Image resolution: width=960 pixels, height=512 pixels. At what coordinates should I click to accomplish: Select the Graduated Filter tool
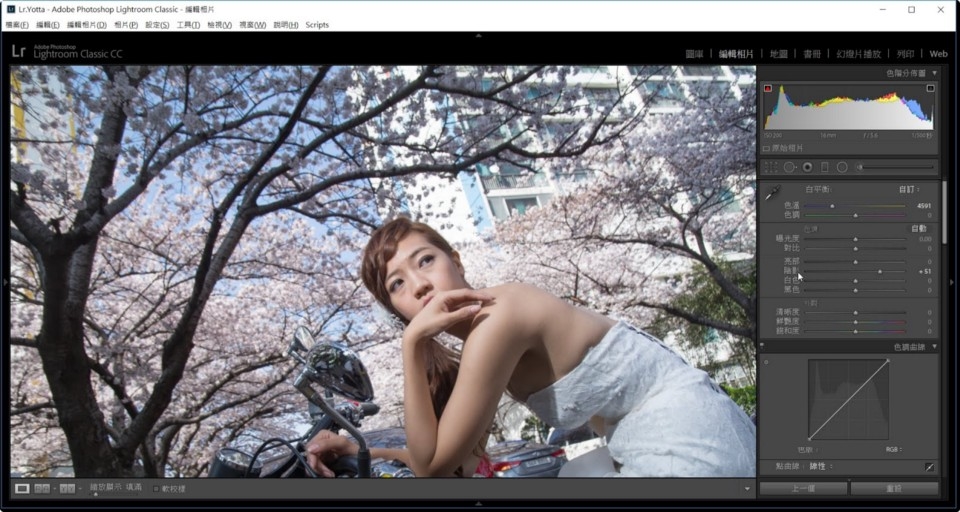(x=825, y=167)
